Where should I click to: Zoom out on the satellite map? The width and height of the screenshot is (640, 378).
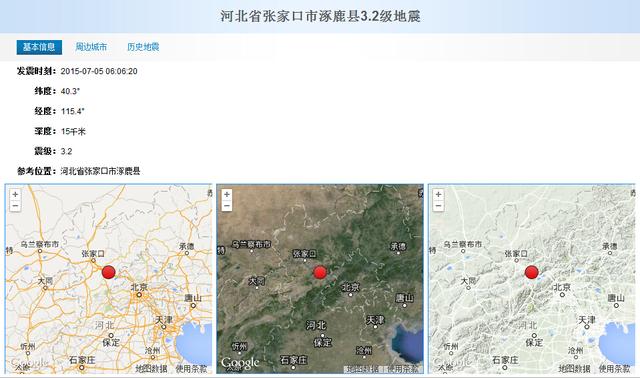pyautogui.click(x=227, y=205)
